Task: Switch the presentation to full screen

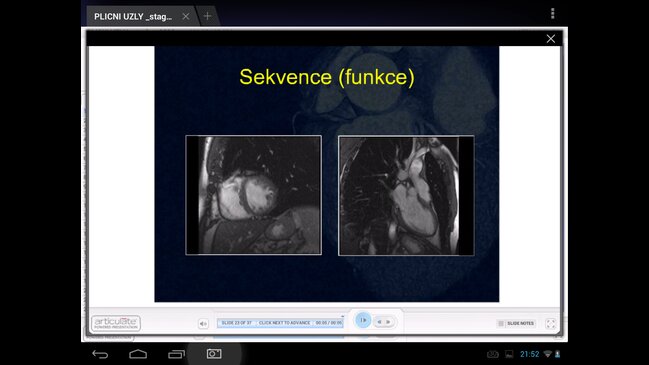Action: [550, 324]
